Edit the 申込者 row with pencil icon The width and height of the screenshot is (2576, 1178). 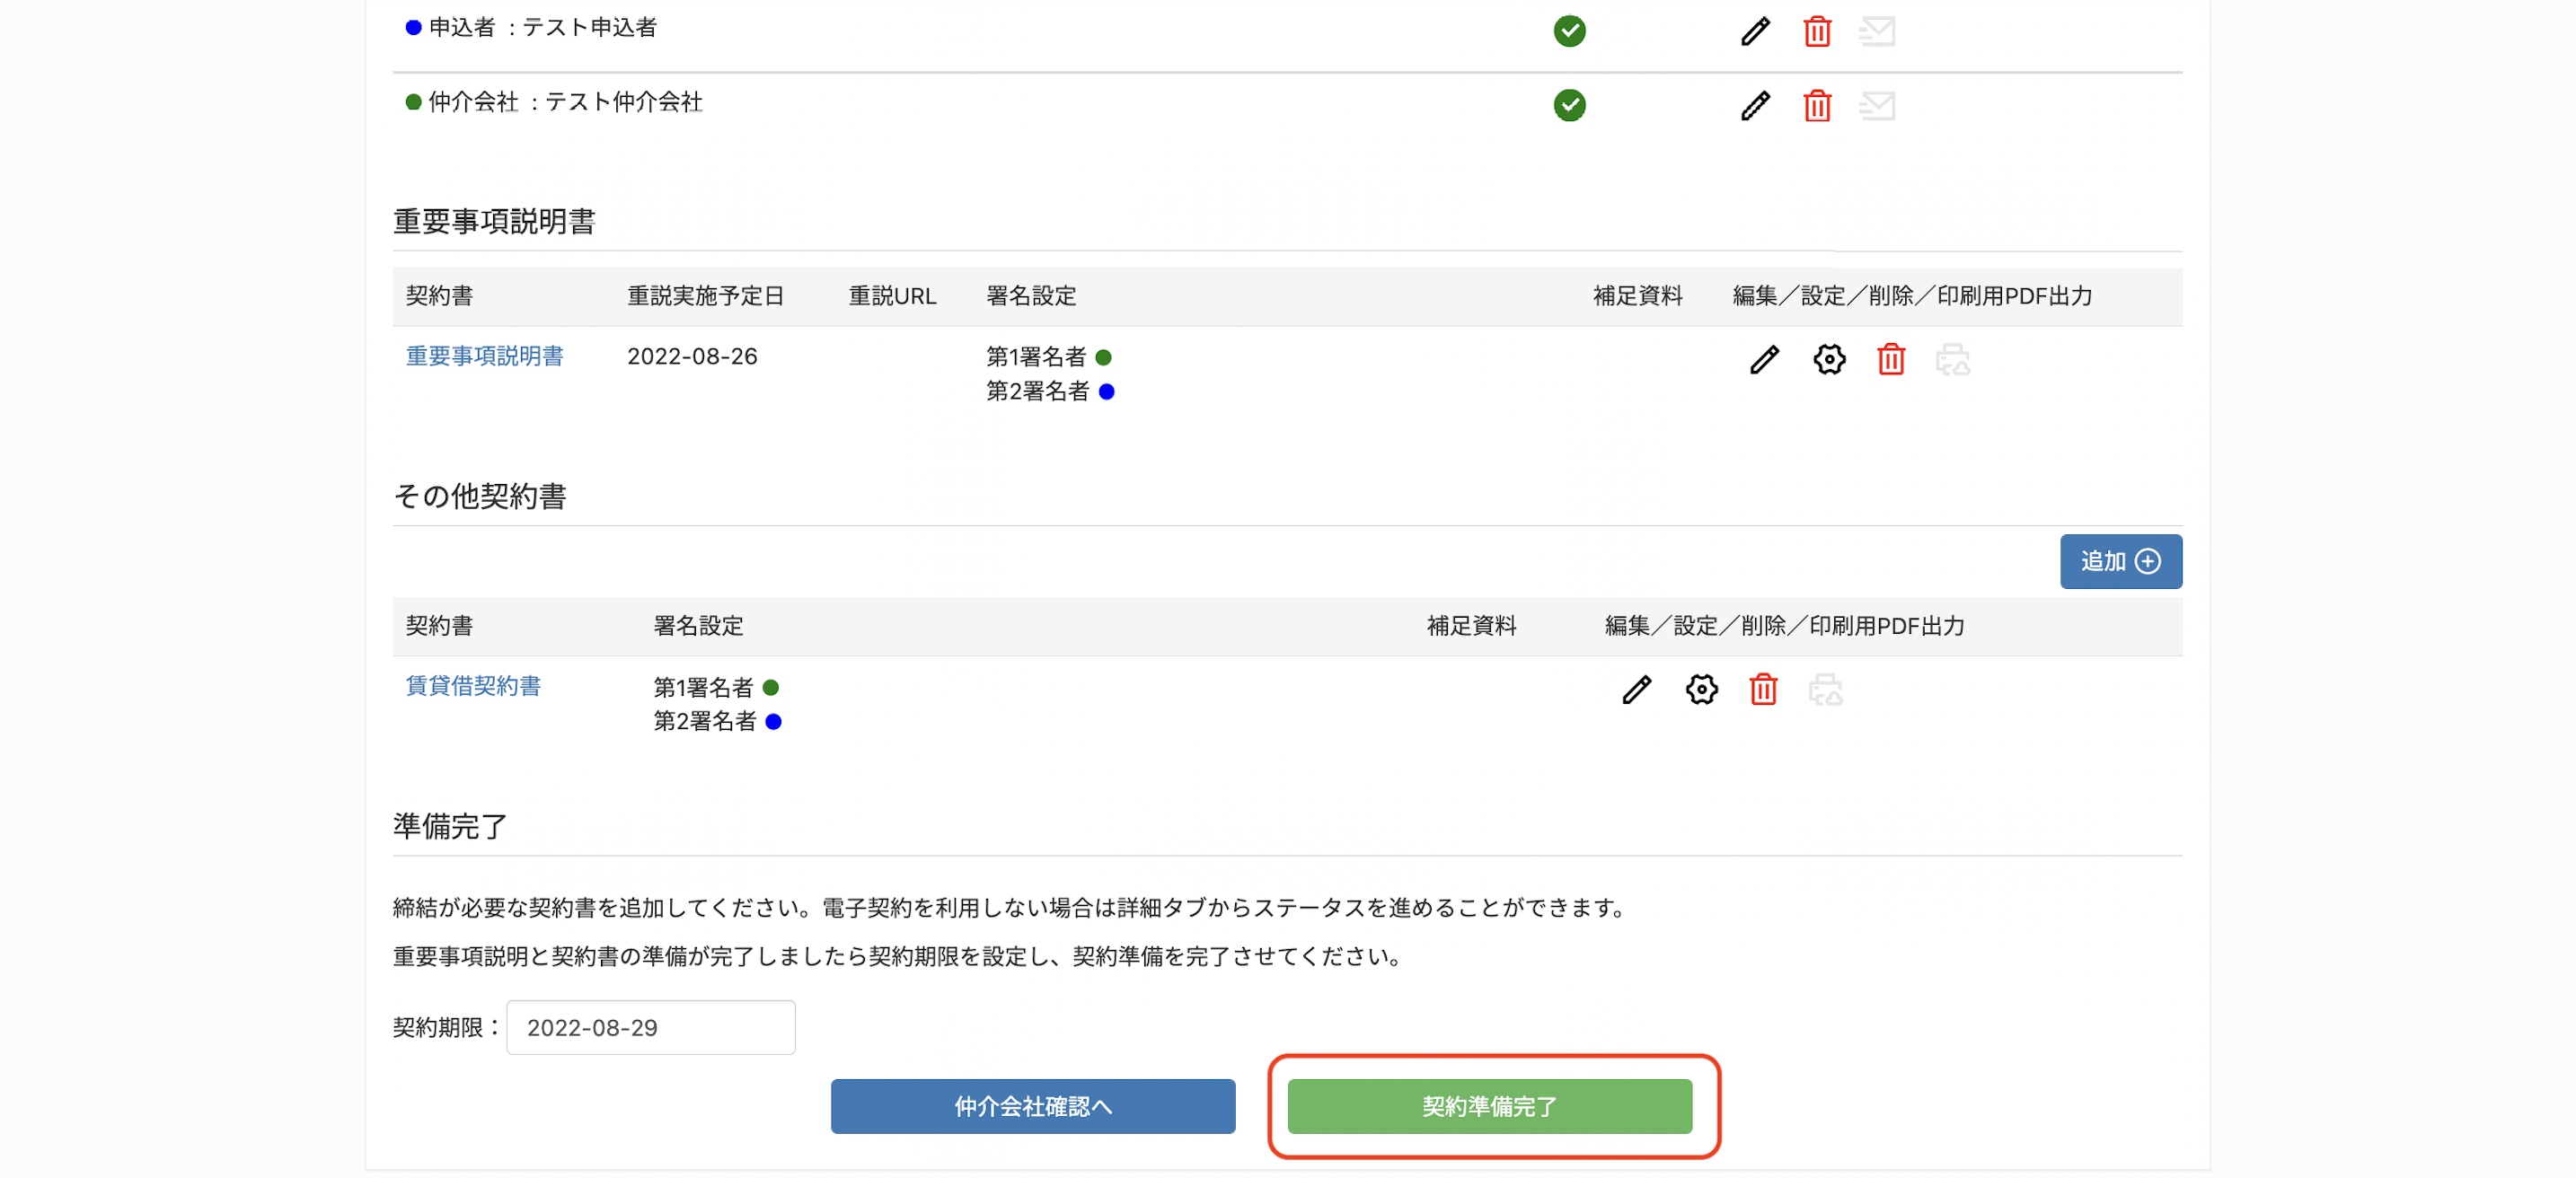point(1755,31)
